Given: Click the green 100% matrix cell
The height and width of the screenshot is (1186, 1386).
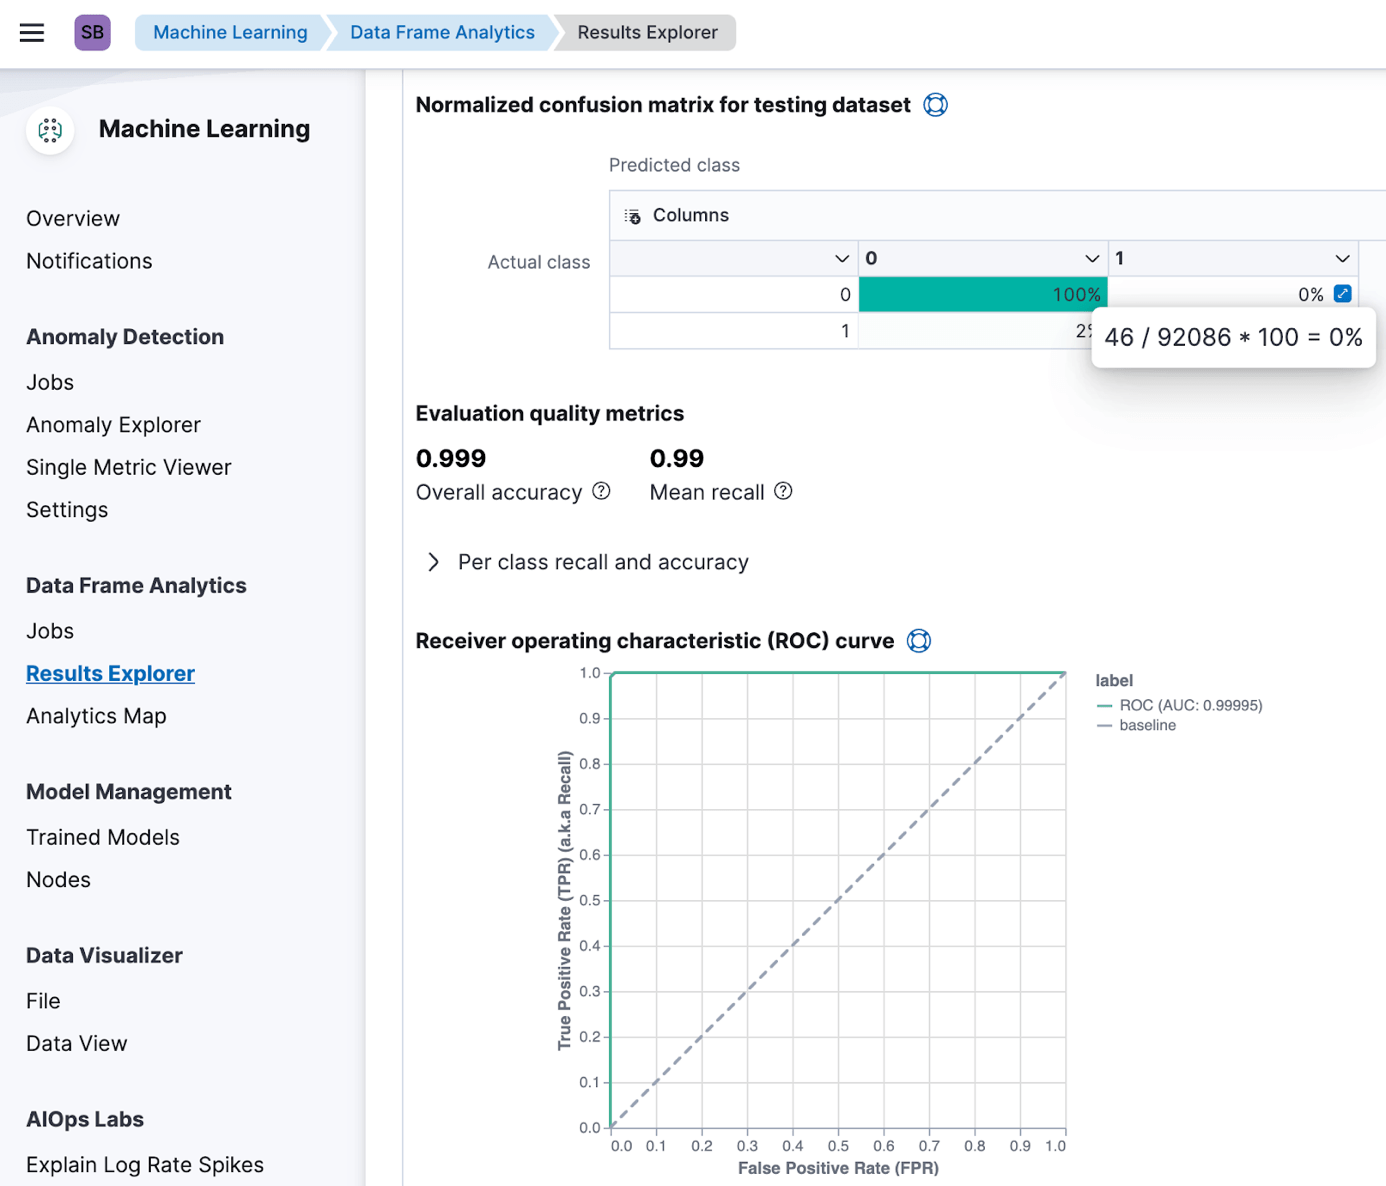Looking at the screenshot, I should click(982, 295).
